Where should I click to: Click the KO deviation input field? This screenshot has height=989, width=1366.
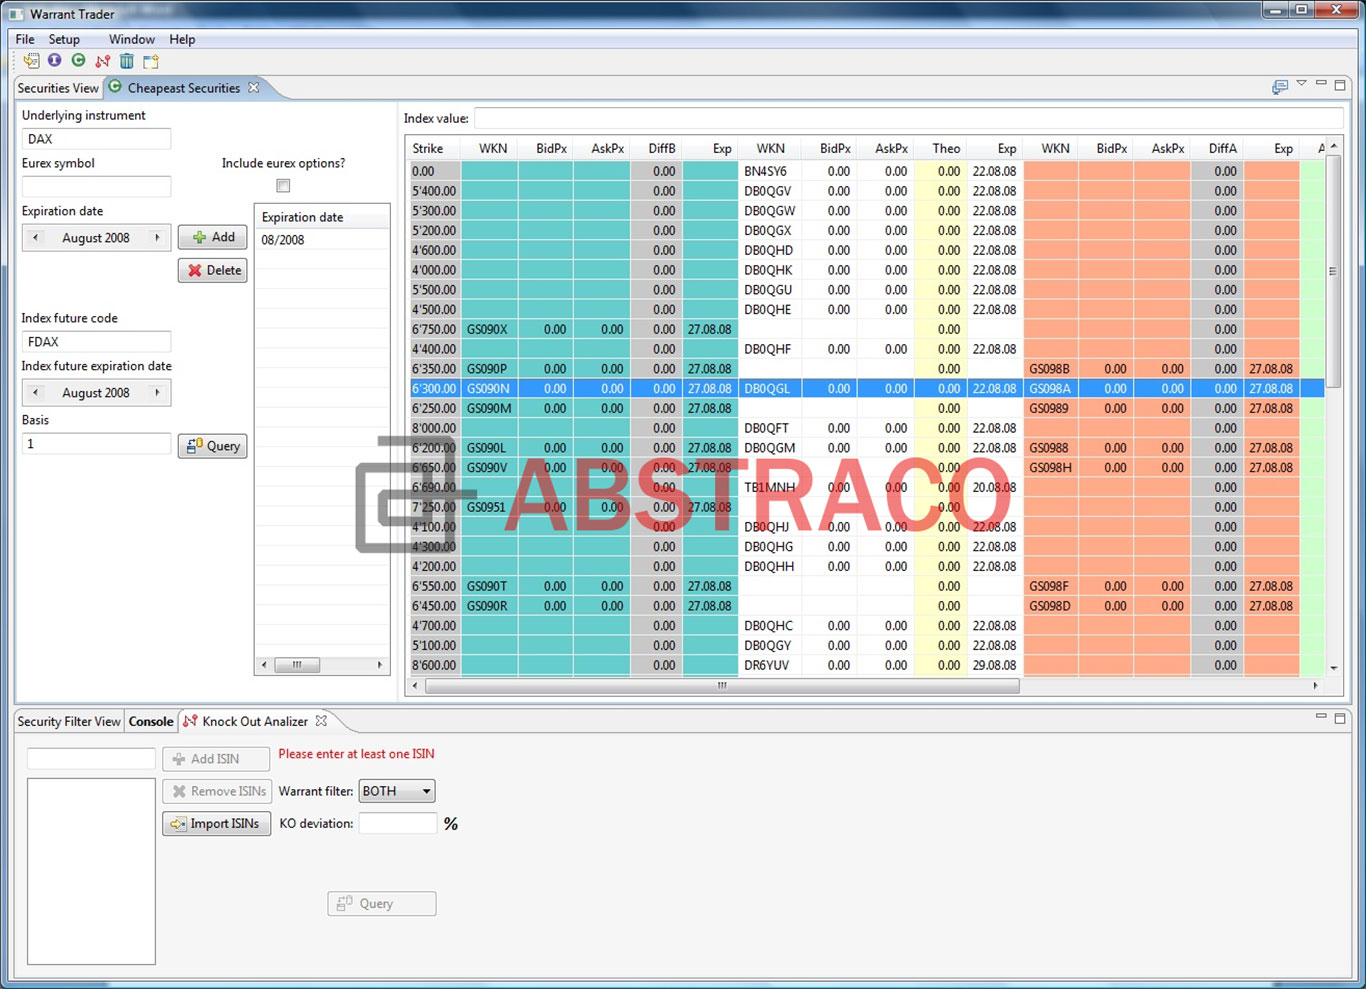pos(397,823)
